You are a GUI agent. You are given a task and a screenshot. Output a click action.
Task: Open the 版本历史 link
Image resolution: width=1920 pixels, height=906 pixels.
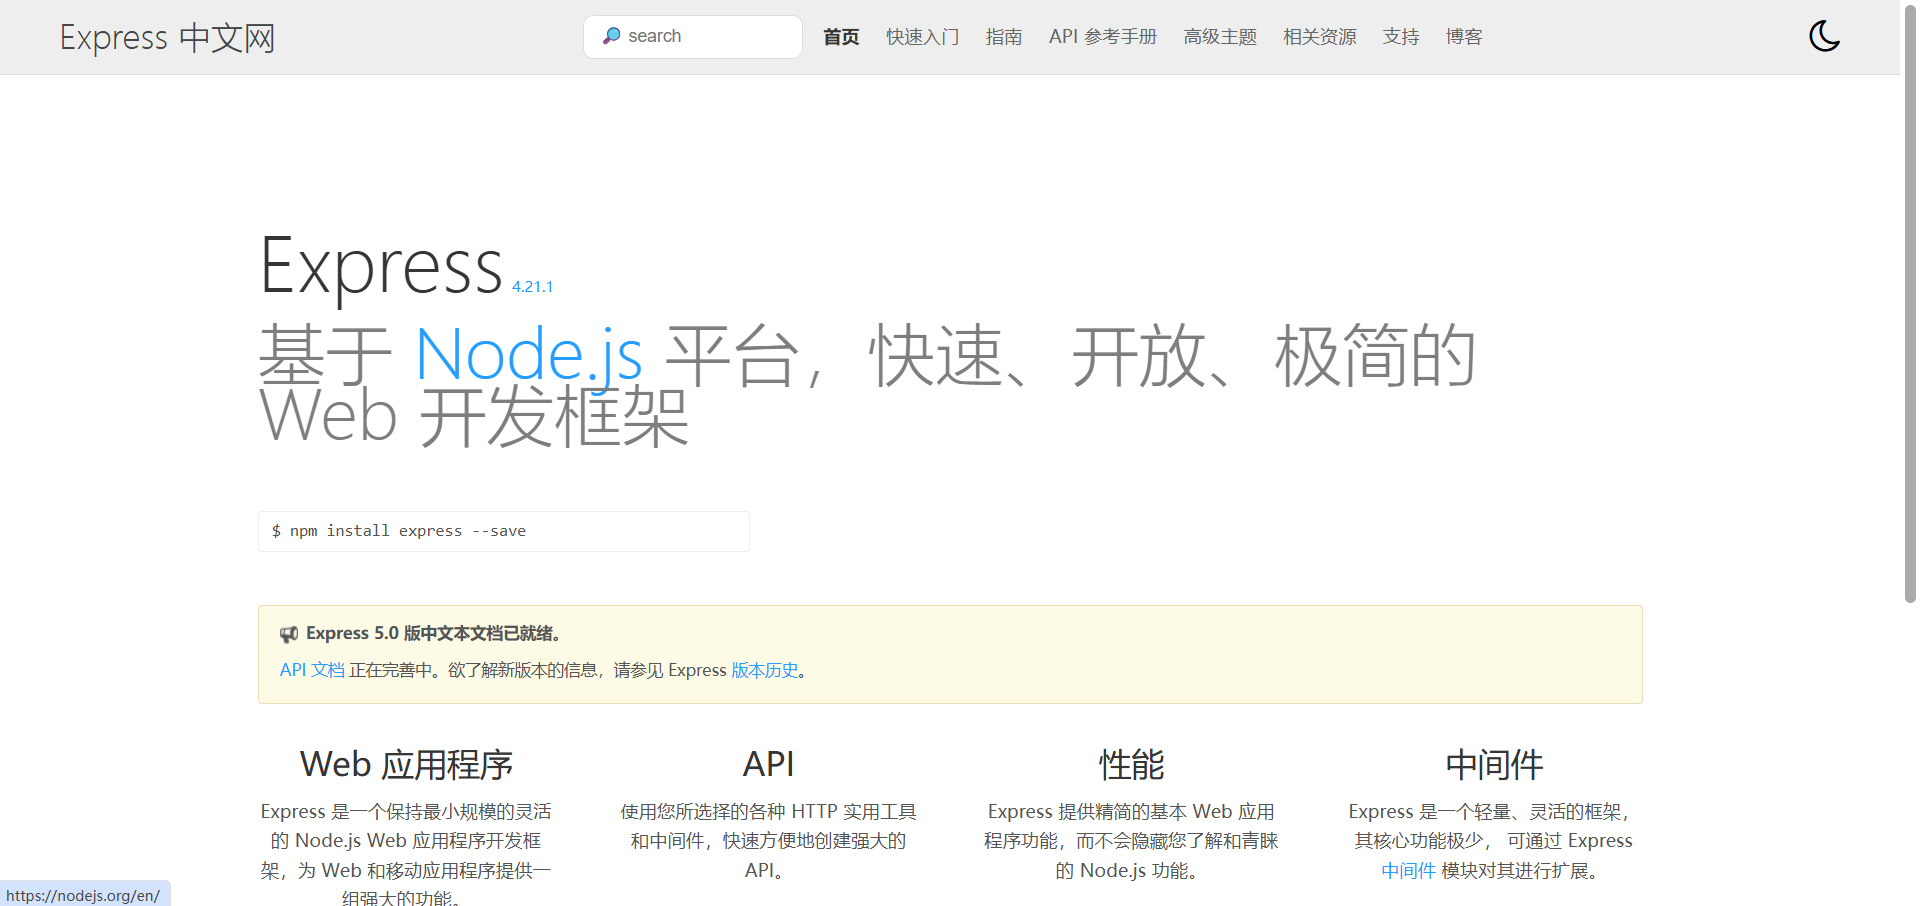[x=765, y=670]
